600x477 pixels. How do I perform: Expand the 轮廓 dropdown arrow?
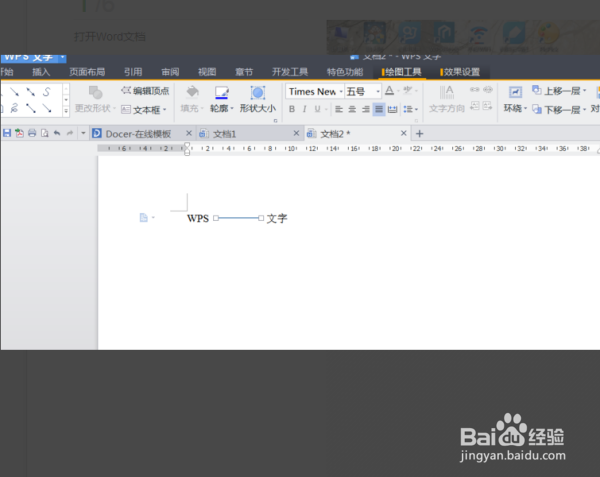pyautogui.click(x=232, y=109)
